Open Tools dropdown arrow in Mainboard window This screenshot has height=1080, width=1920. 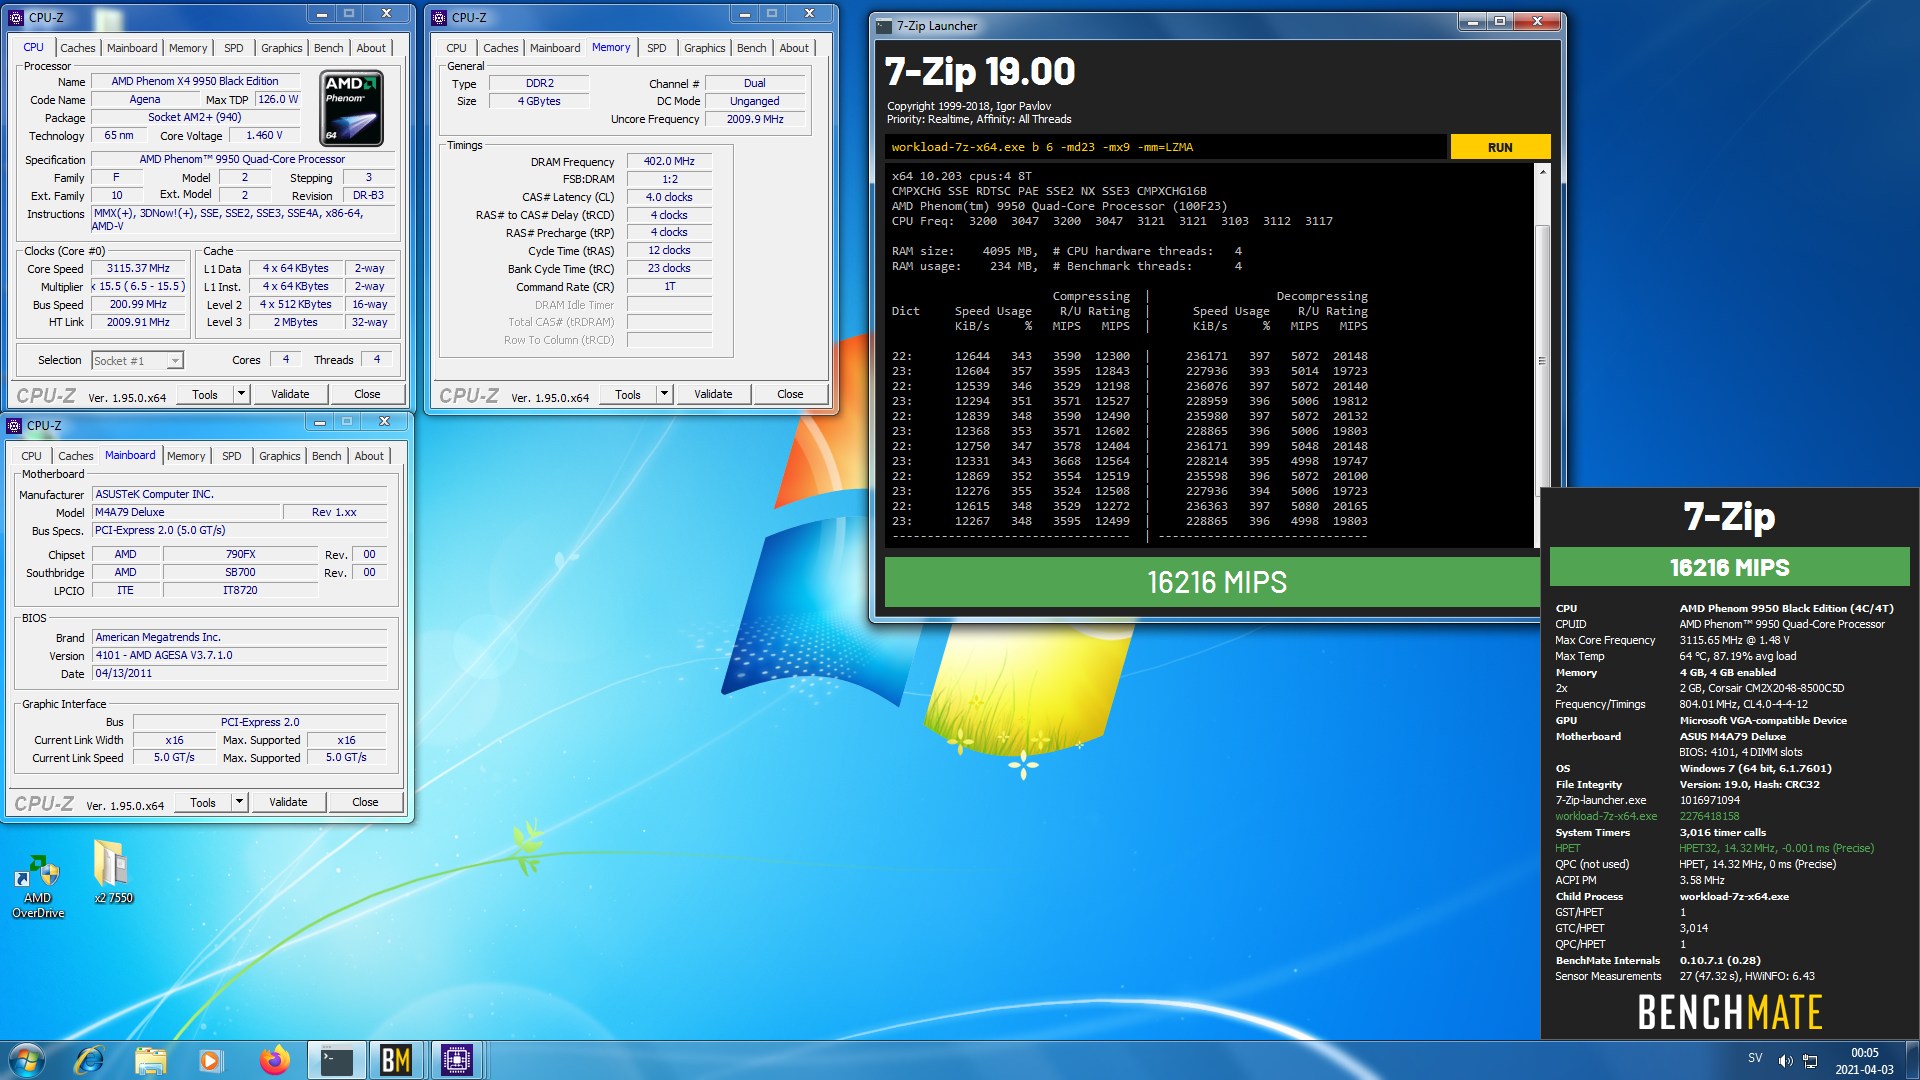239,802
